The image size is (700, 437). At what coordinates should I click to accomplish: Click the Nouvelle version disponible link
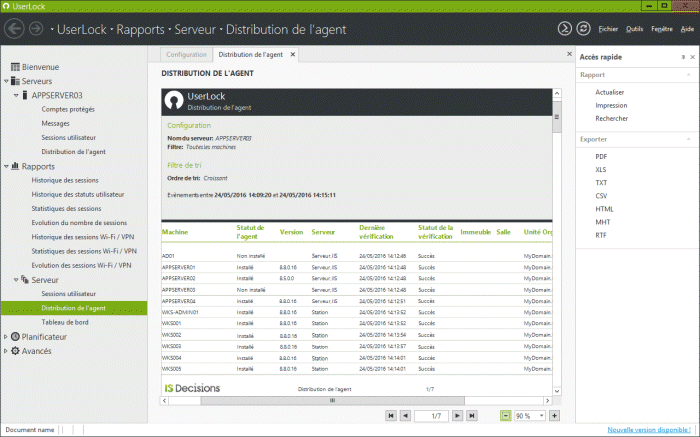coord(649,429)
